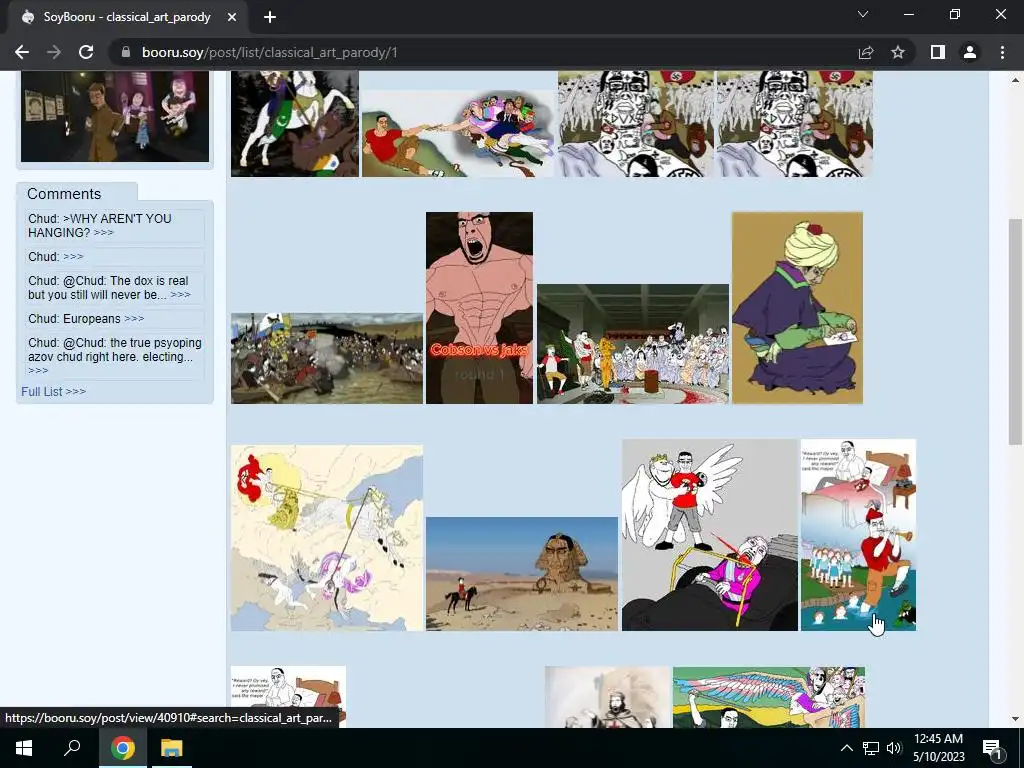1024x768 pixels.
Task: Open the desert sphinx thumbnail
Action: [522, 574]
